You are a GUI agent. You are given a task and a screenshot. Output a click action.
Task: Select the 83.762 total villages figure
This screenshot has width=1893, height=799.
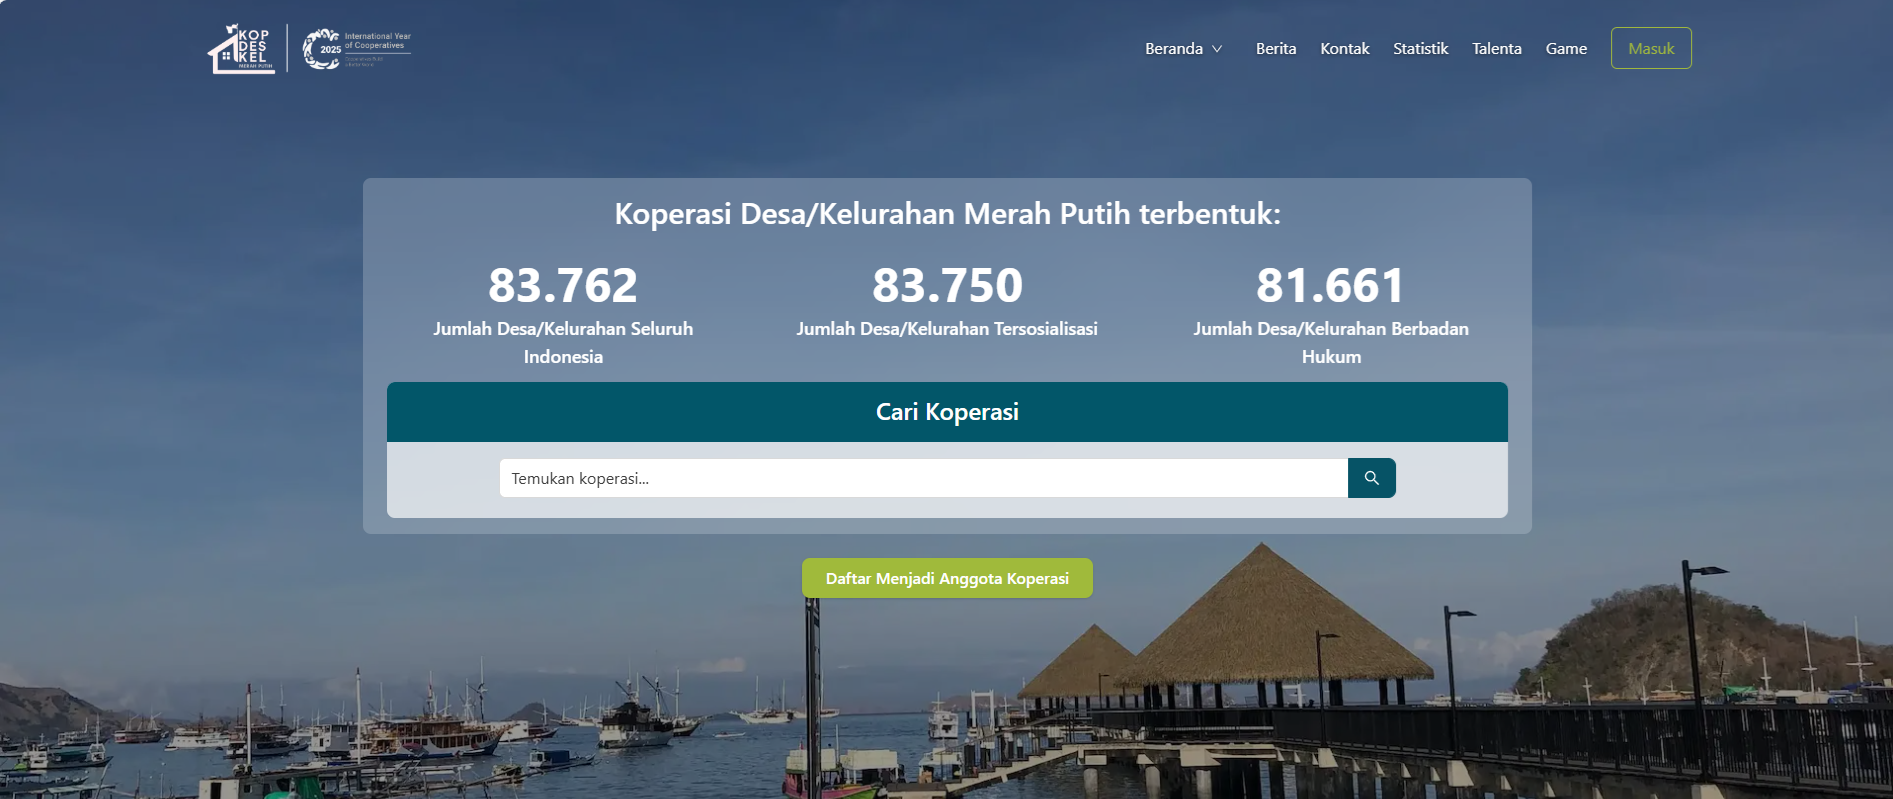(x=563, y=285)
